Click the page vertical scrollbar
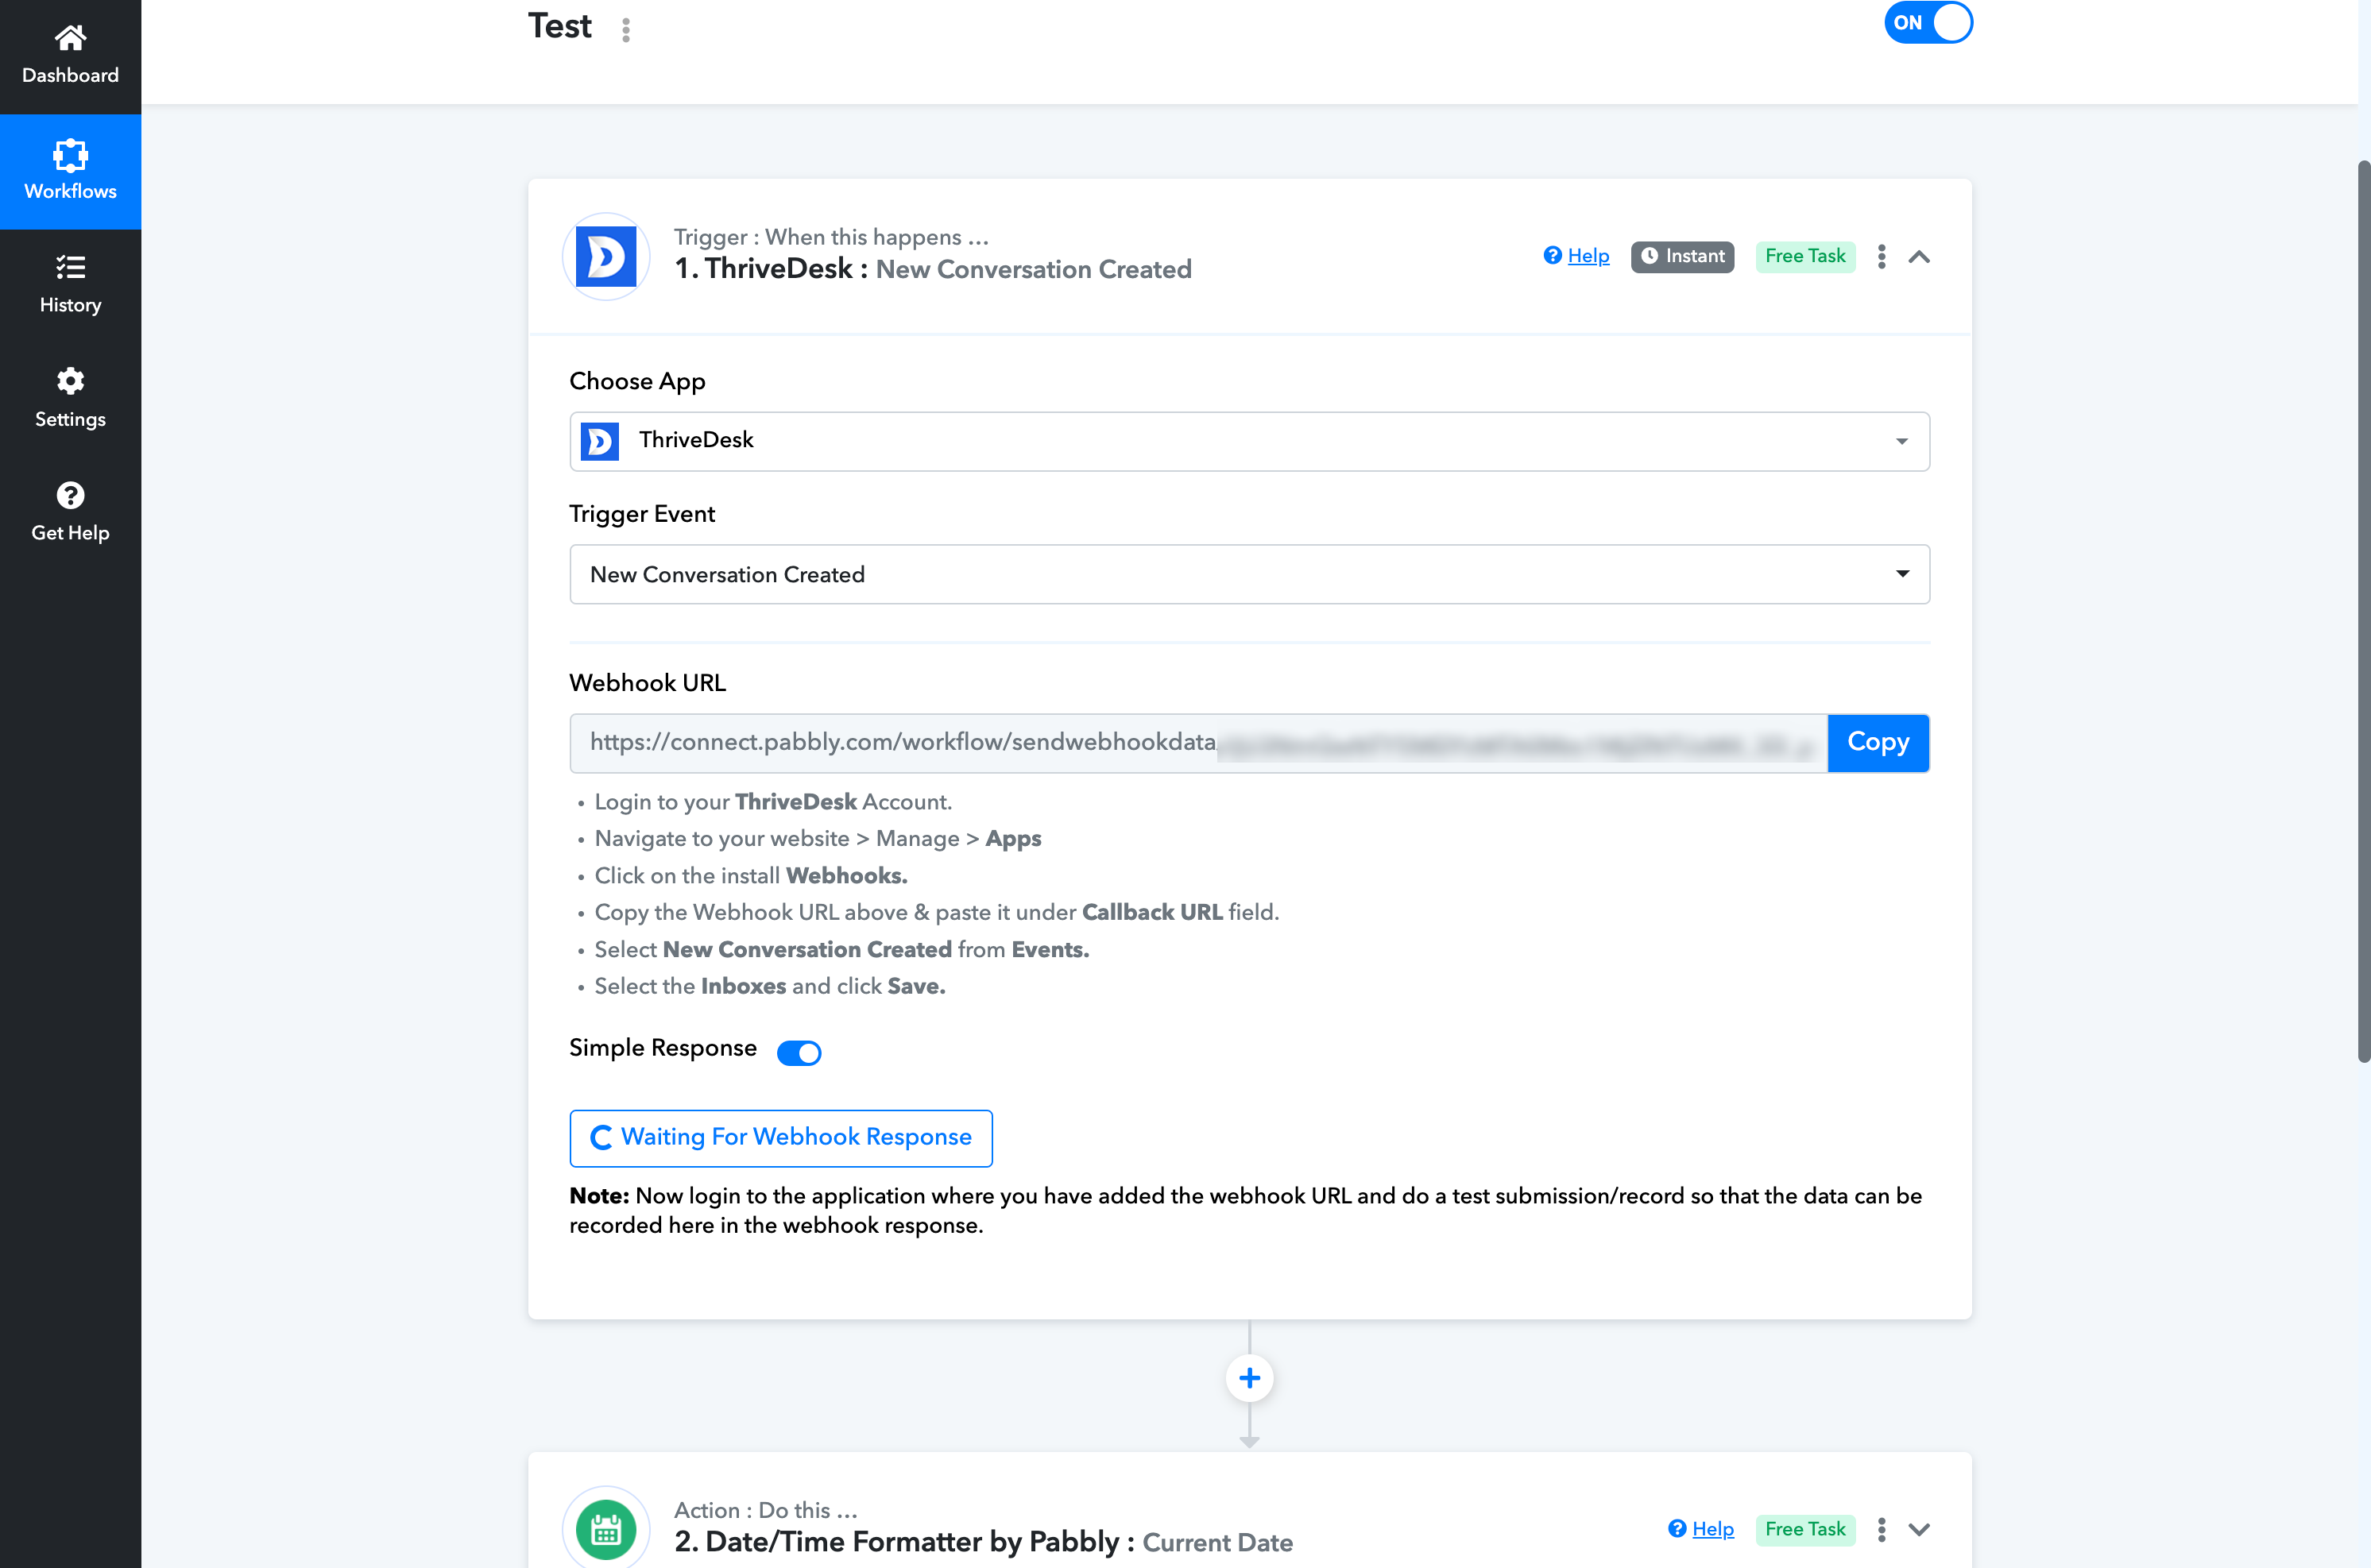The image size is (2371, 1568). click(x=2363, y=610)
